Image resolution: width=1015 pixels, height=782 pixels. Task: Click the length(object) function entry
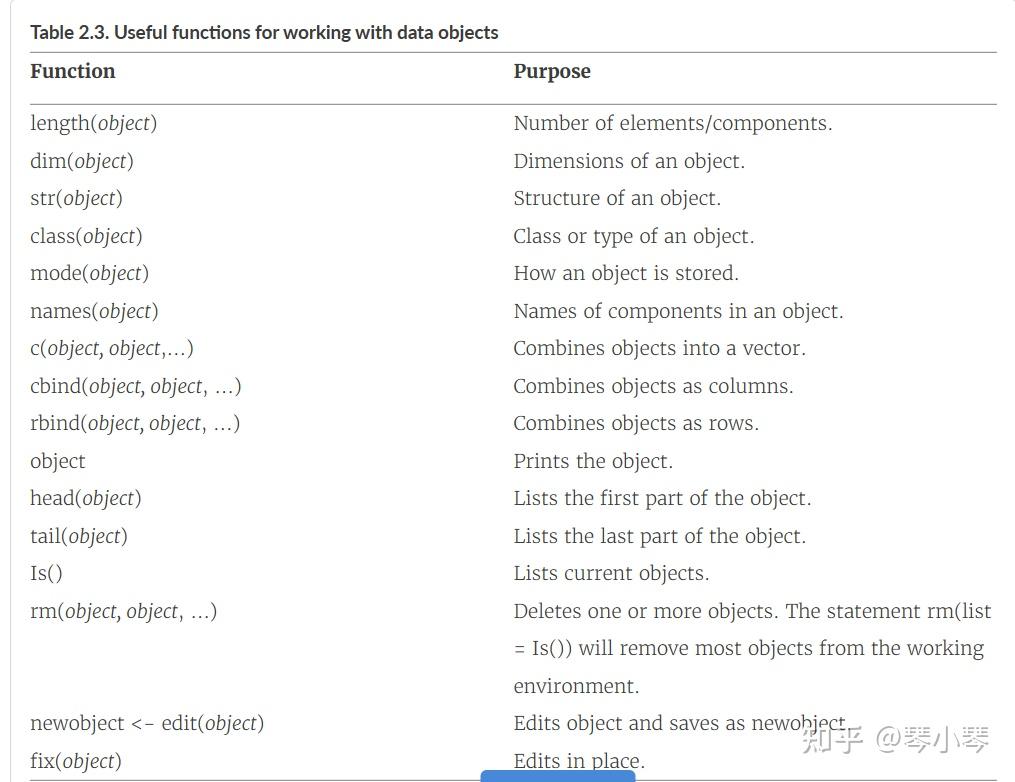click(94, 123)
